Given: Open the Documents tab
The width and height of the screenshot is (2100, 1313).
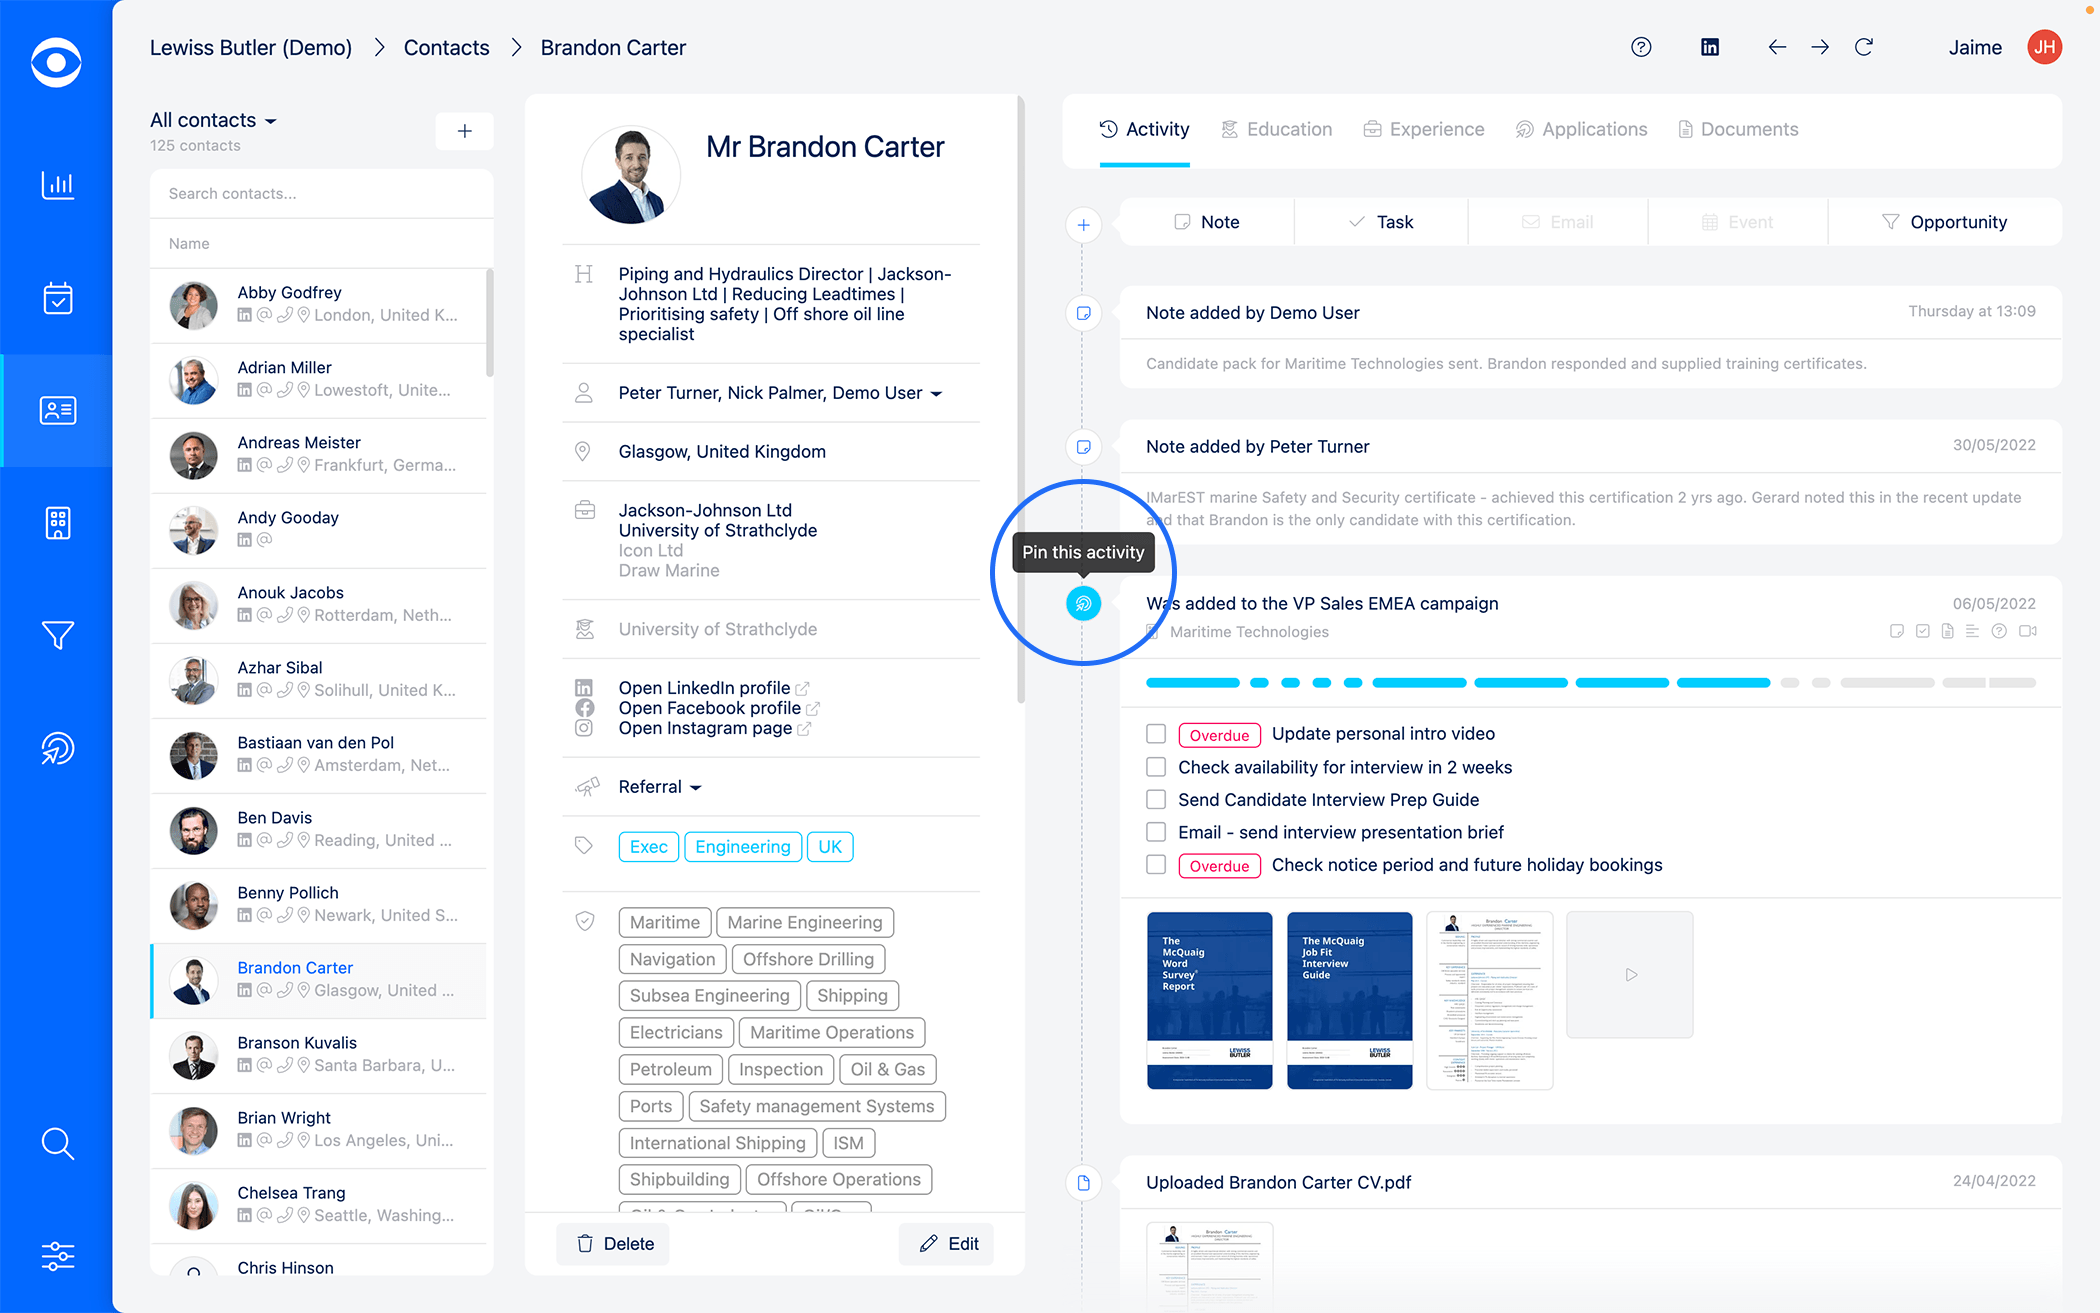Looking at the screenshot, I should coord(1738,129).
